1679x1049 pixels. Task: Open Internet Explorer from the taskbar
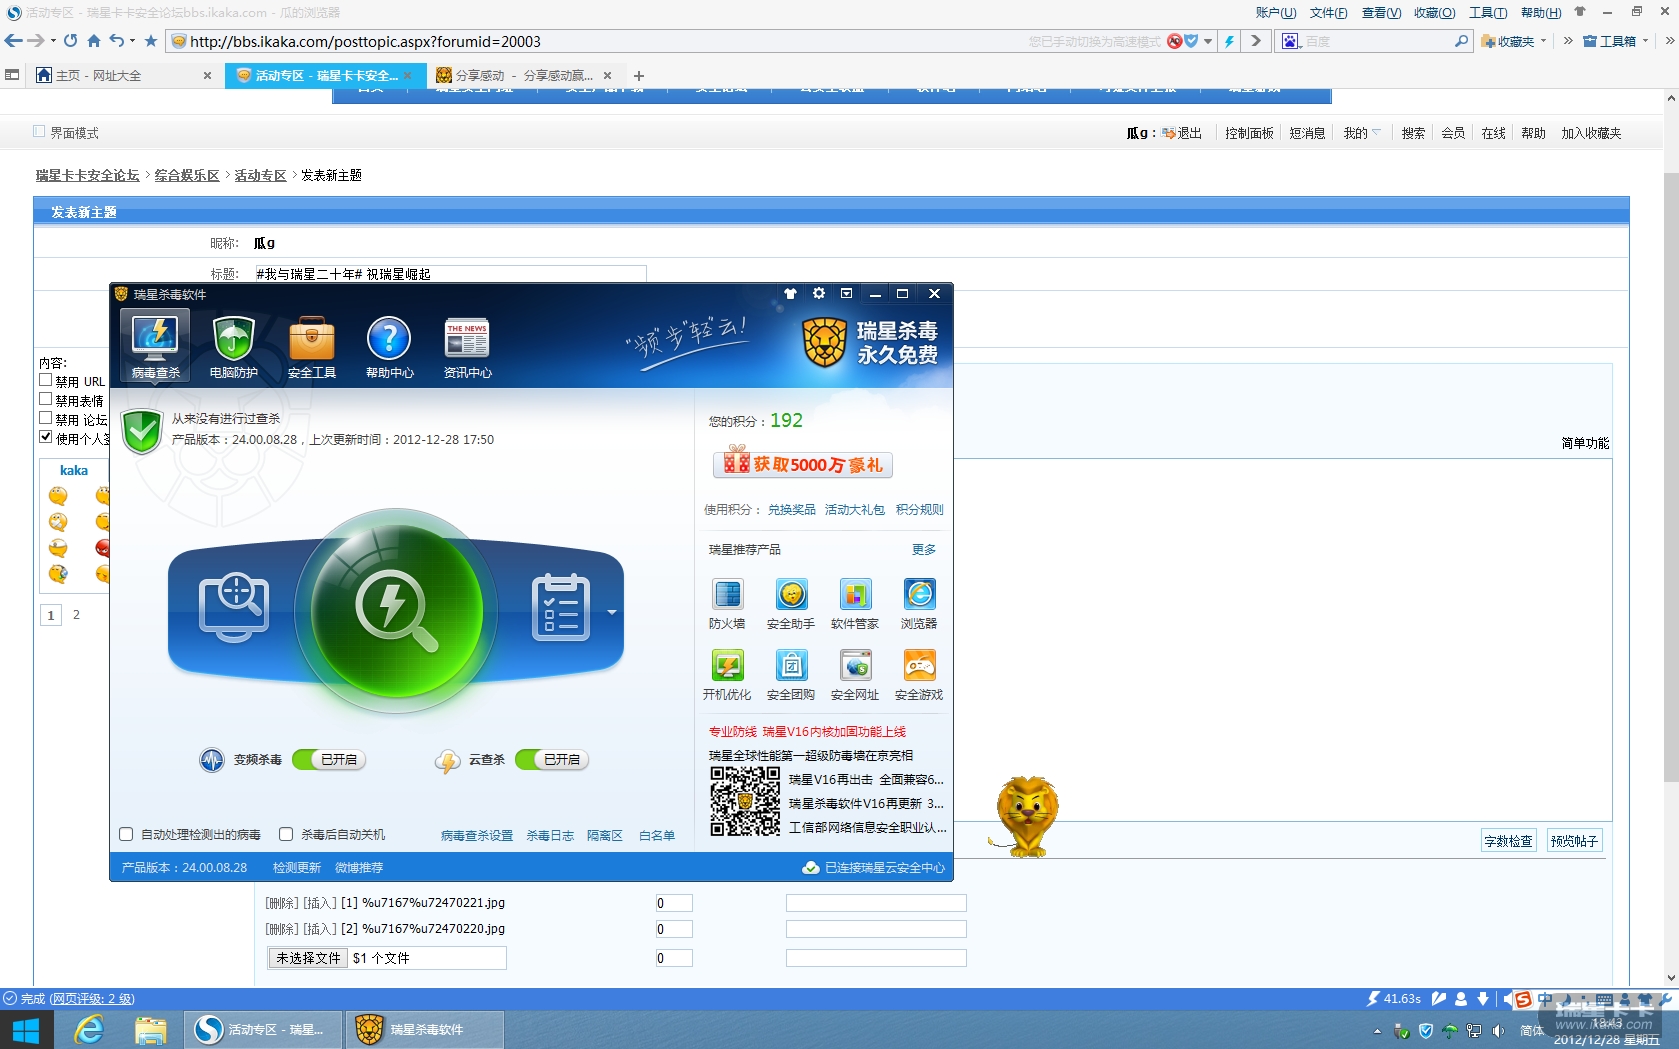click(89, 1029)
